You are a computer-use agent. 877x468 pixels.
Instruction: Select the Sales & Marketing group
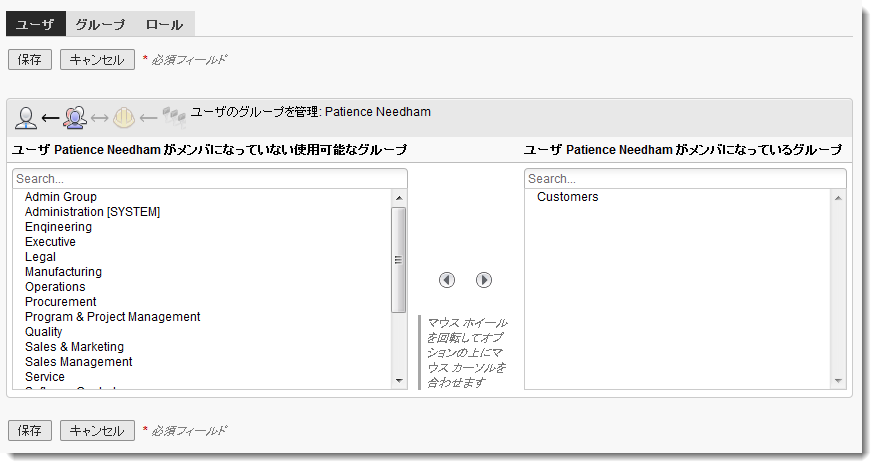tap(74, 347)
